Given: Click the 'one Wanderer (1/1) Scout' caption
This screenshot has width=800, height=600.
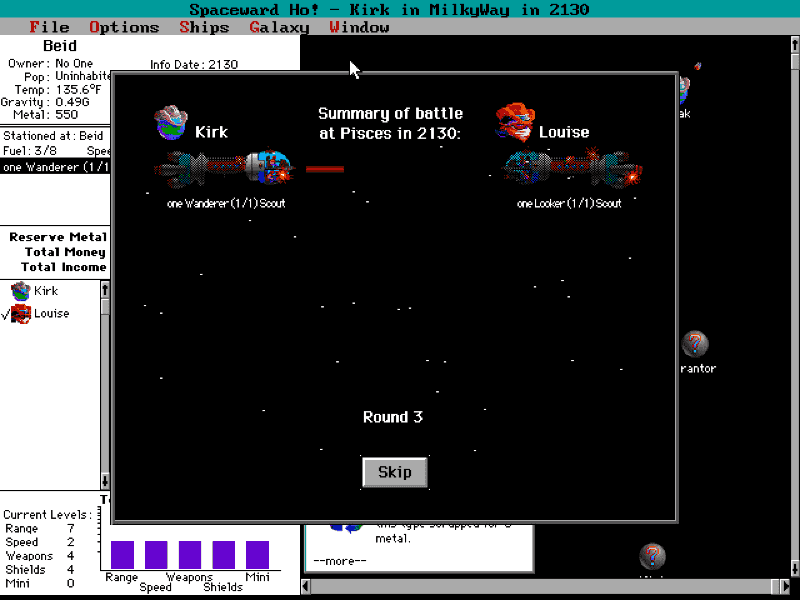Looking at the screenshot, I should click(x=226, y=203).
